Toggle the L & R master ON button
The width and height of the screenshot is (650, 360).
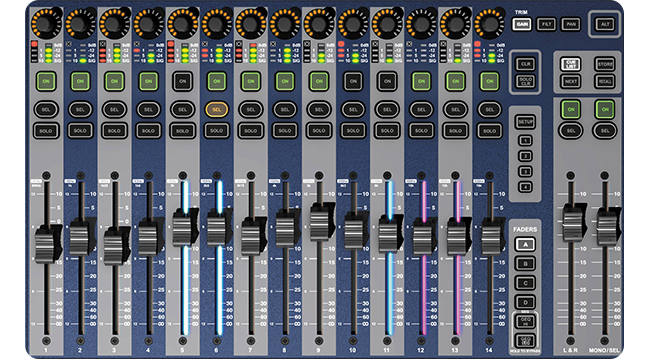pos(570,109)
